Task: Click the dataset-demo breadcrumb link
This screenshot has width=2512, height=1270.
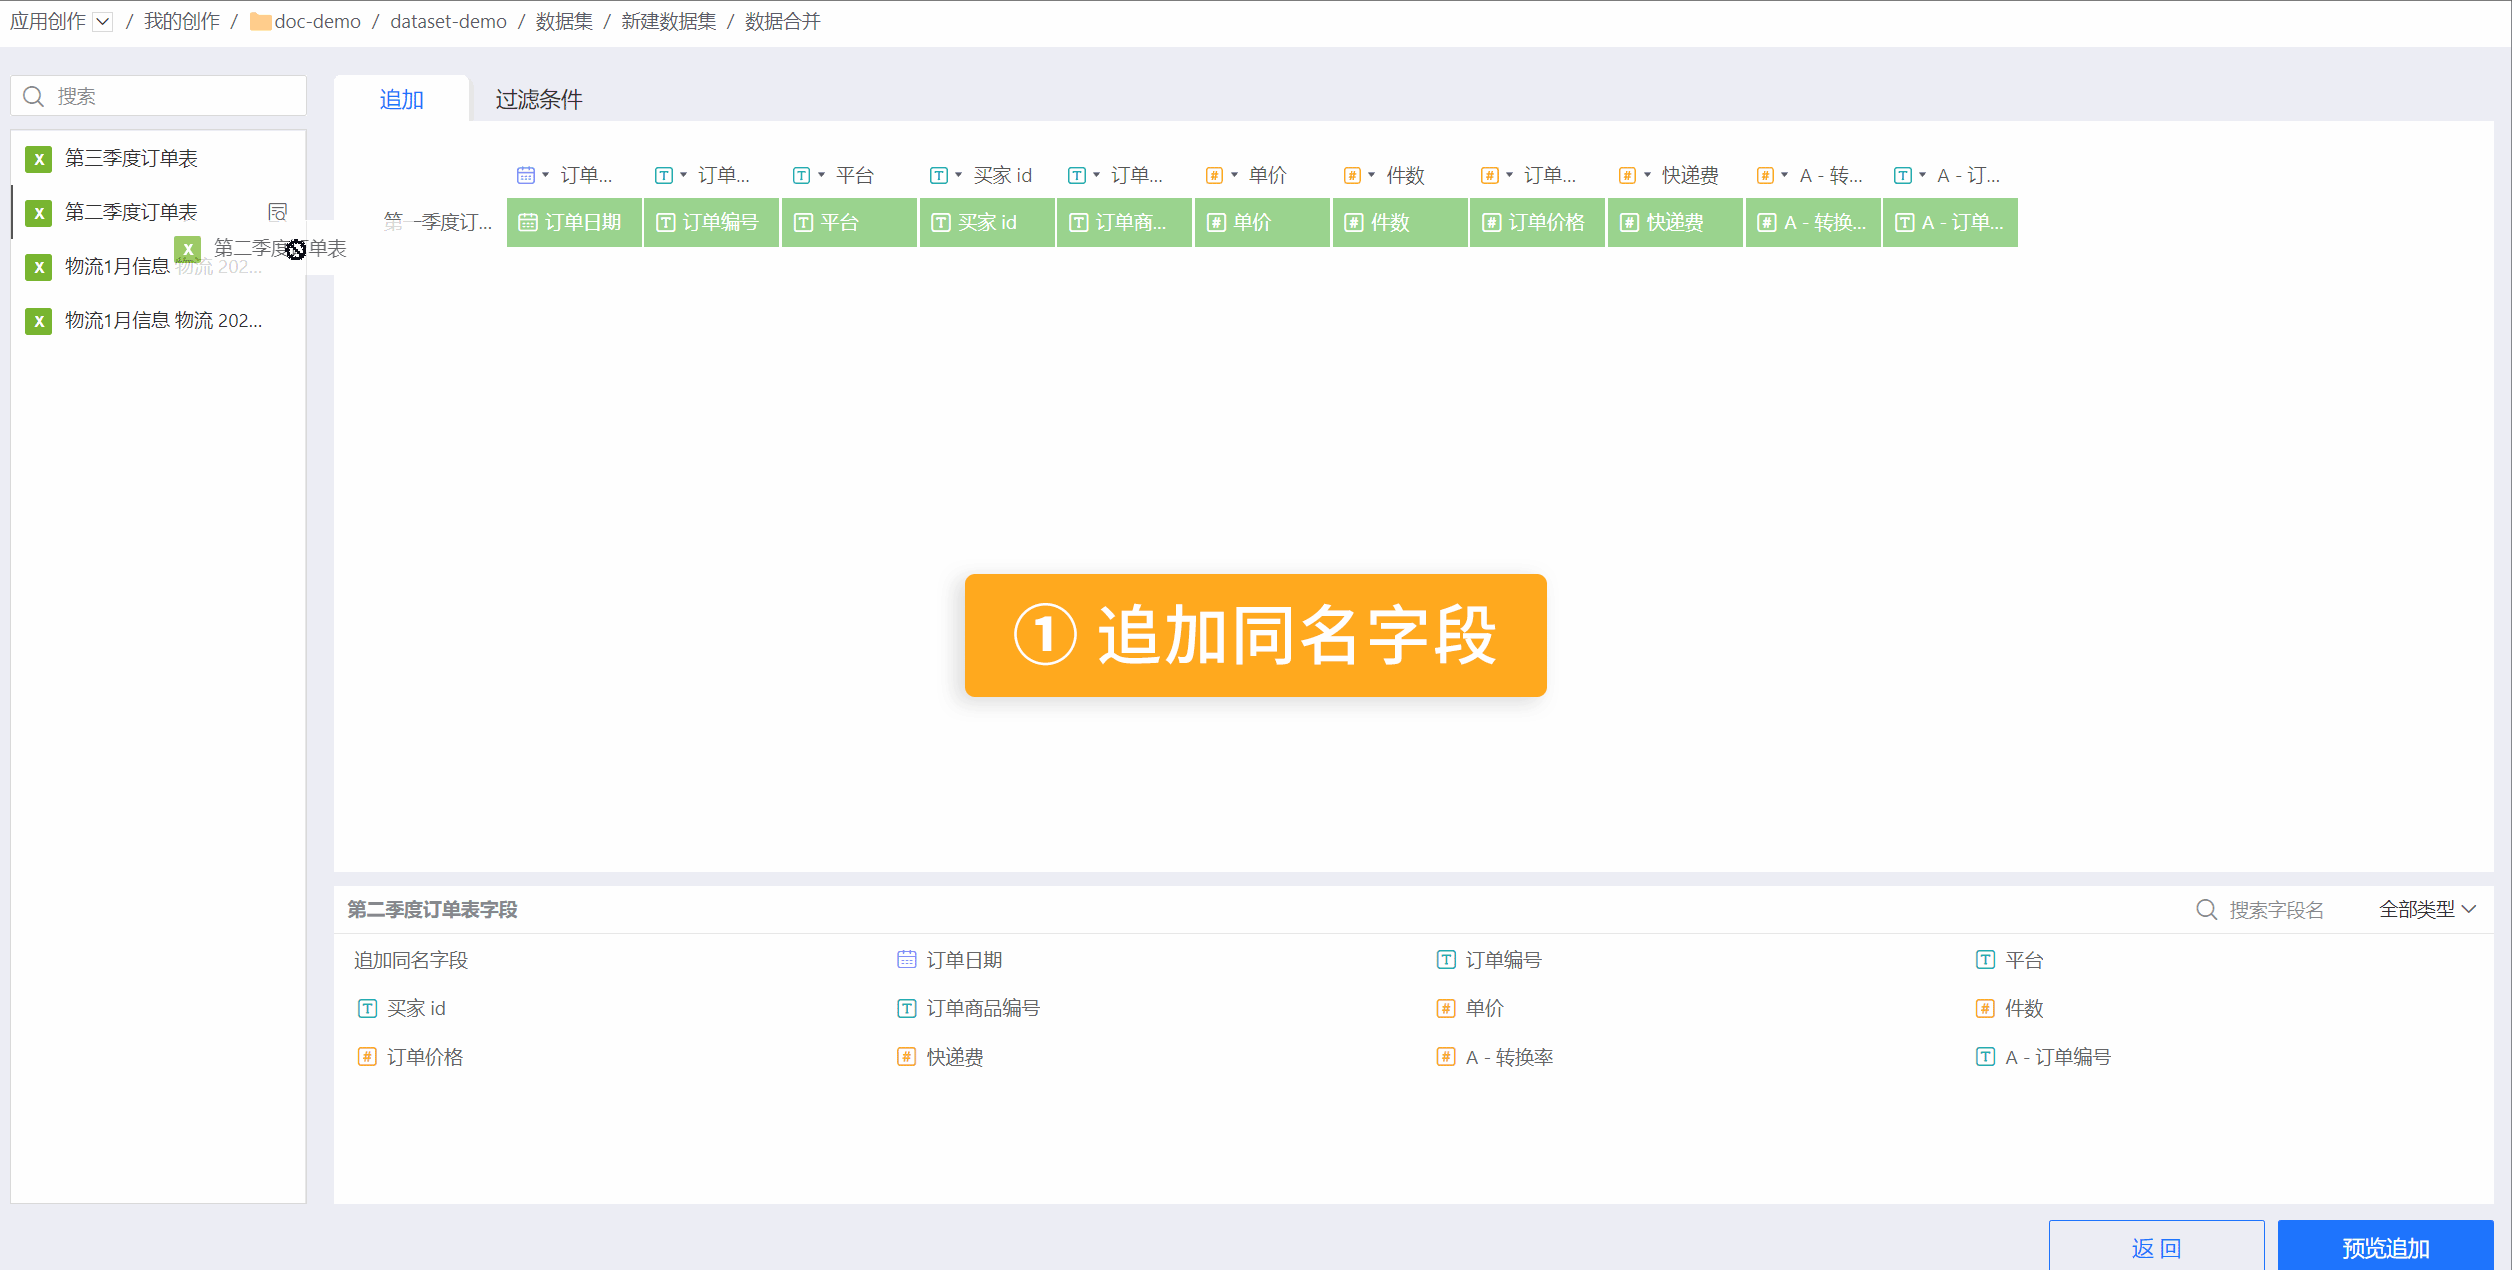Action: 448,22
